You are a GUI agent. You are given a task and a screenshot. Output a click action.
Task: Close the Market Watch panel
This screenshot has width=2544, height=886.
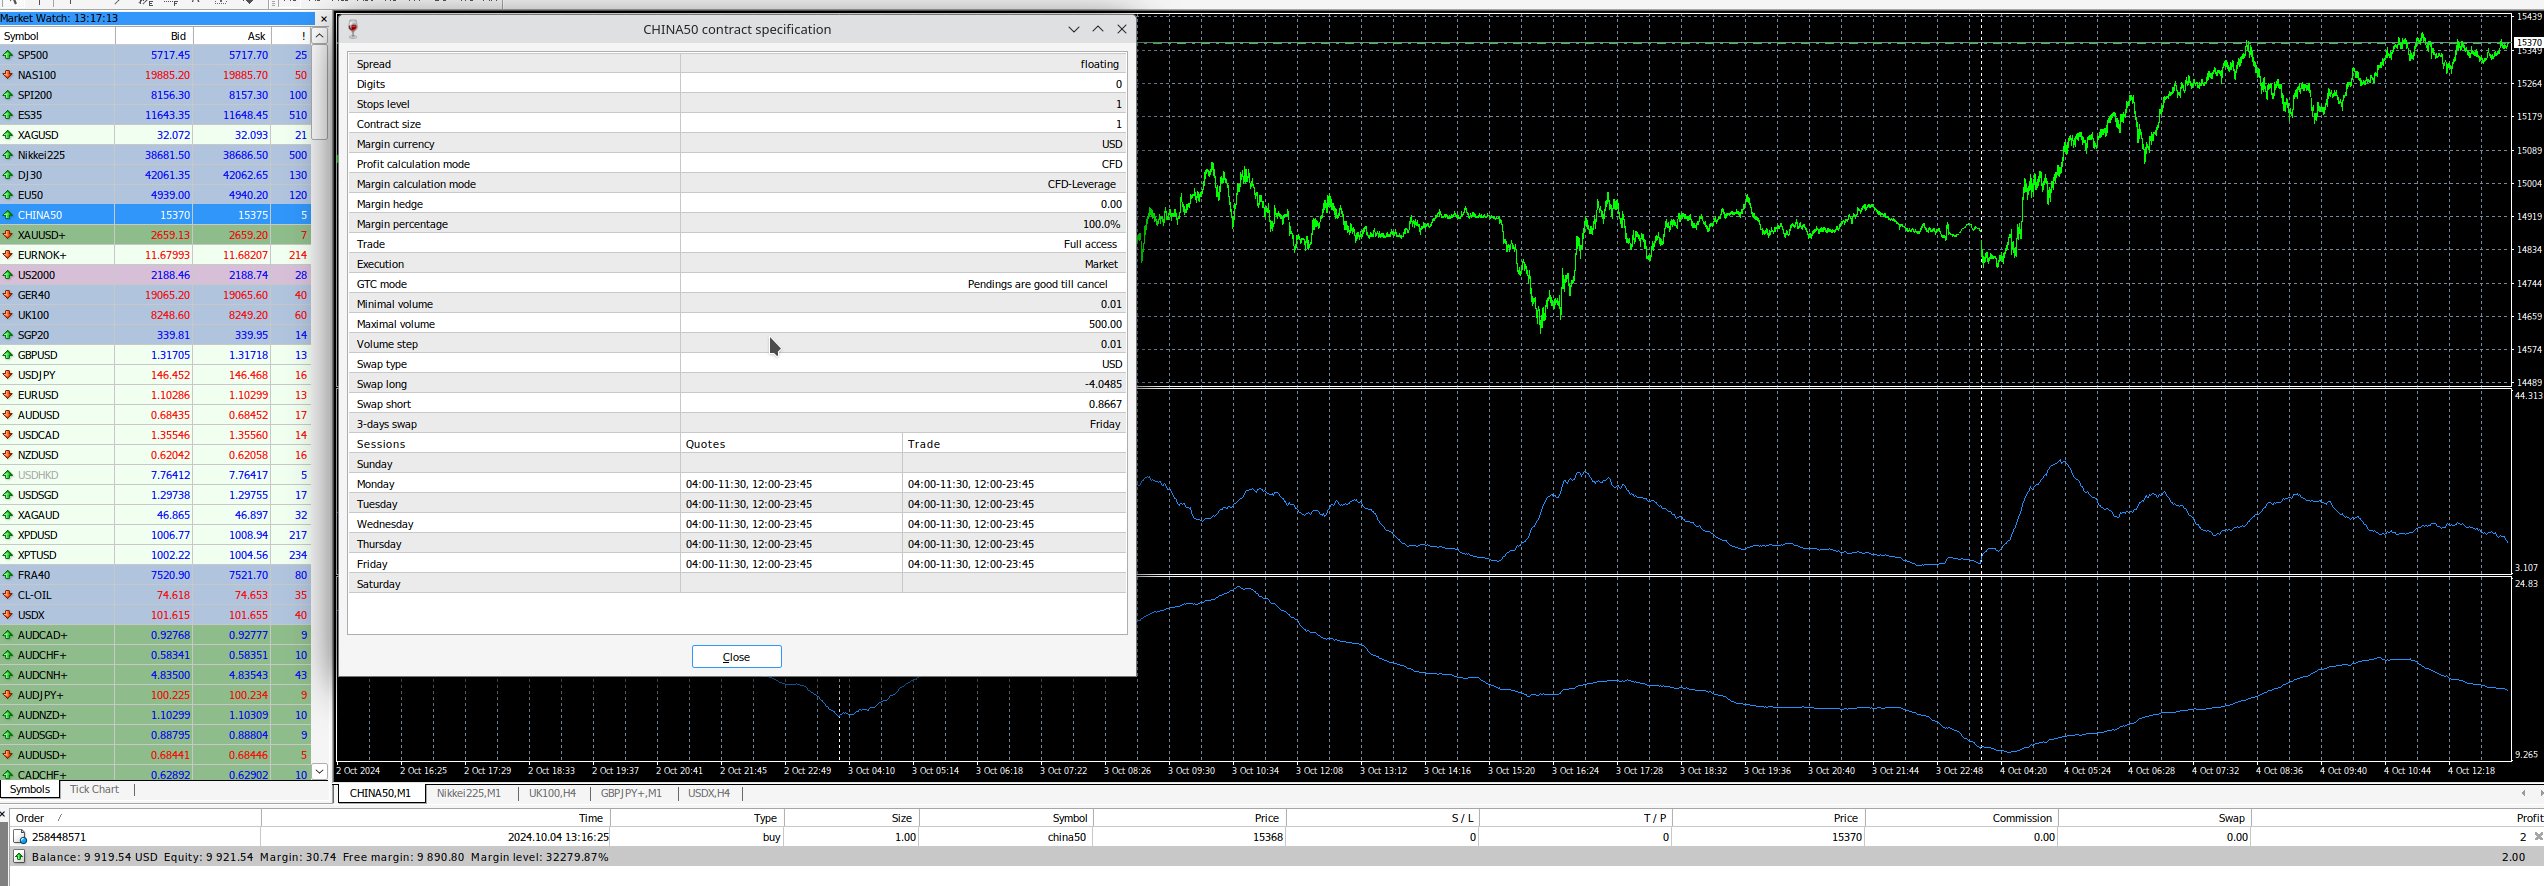323,18
